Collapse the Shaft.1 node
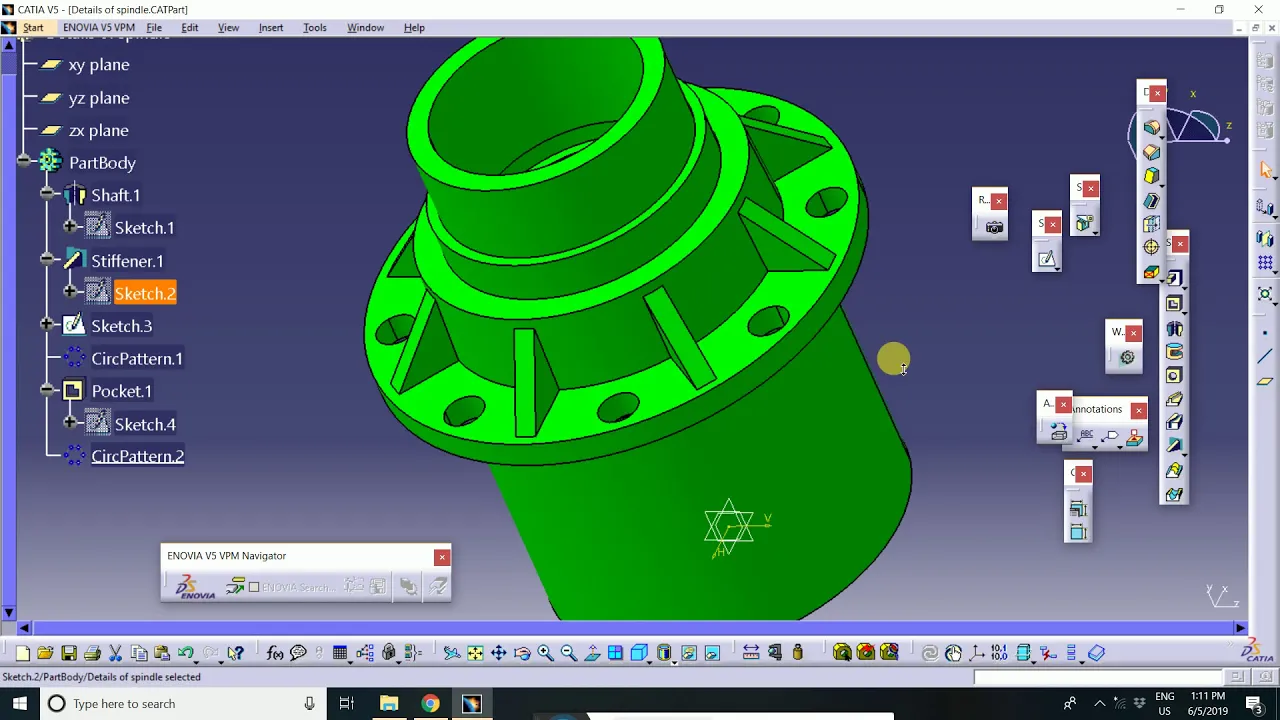1280x720 pixels. tap(48, 195)
